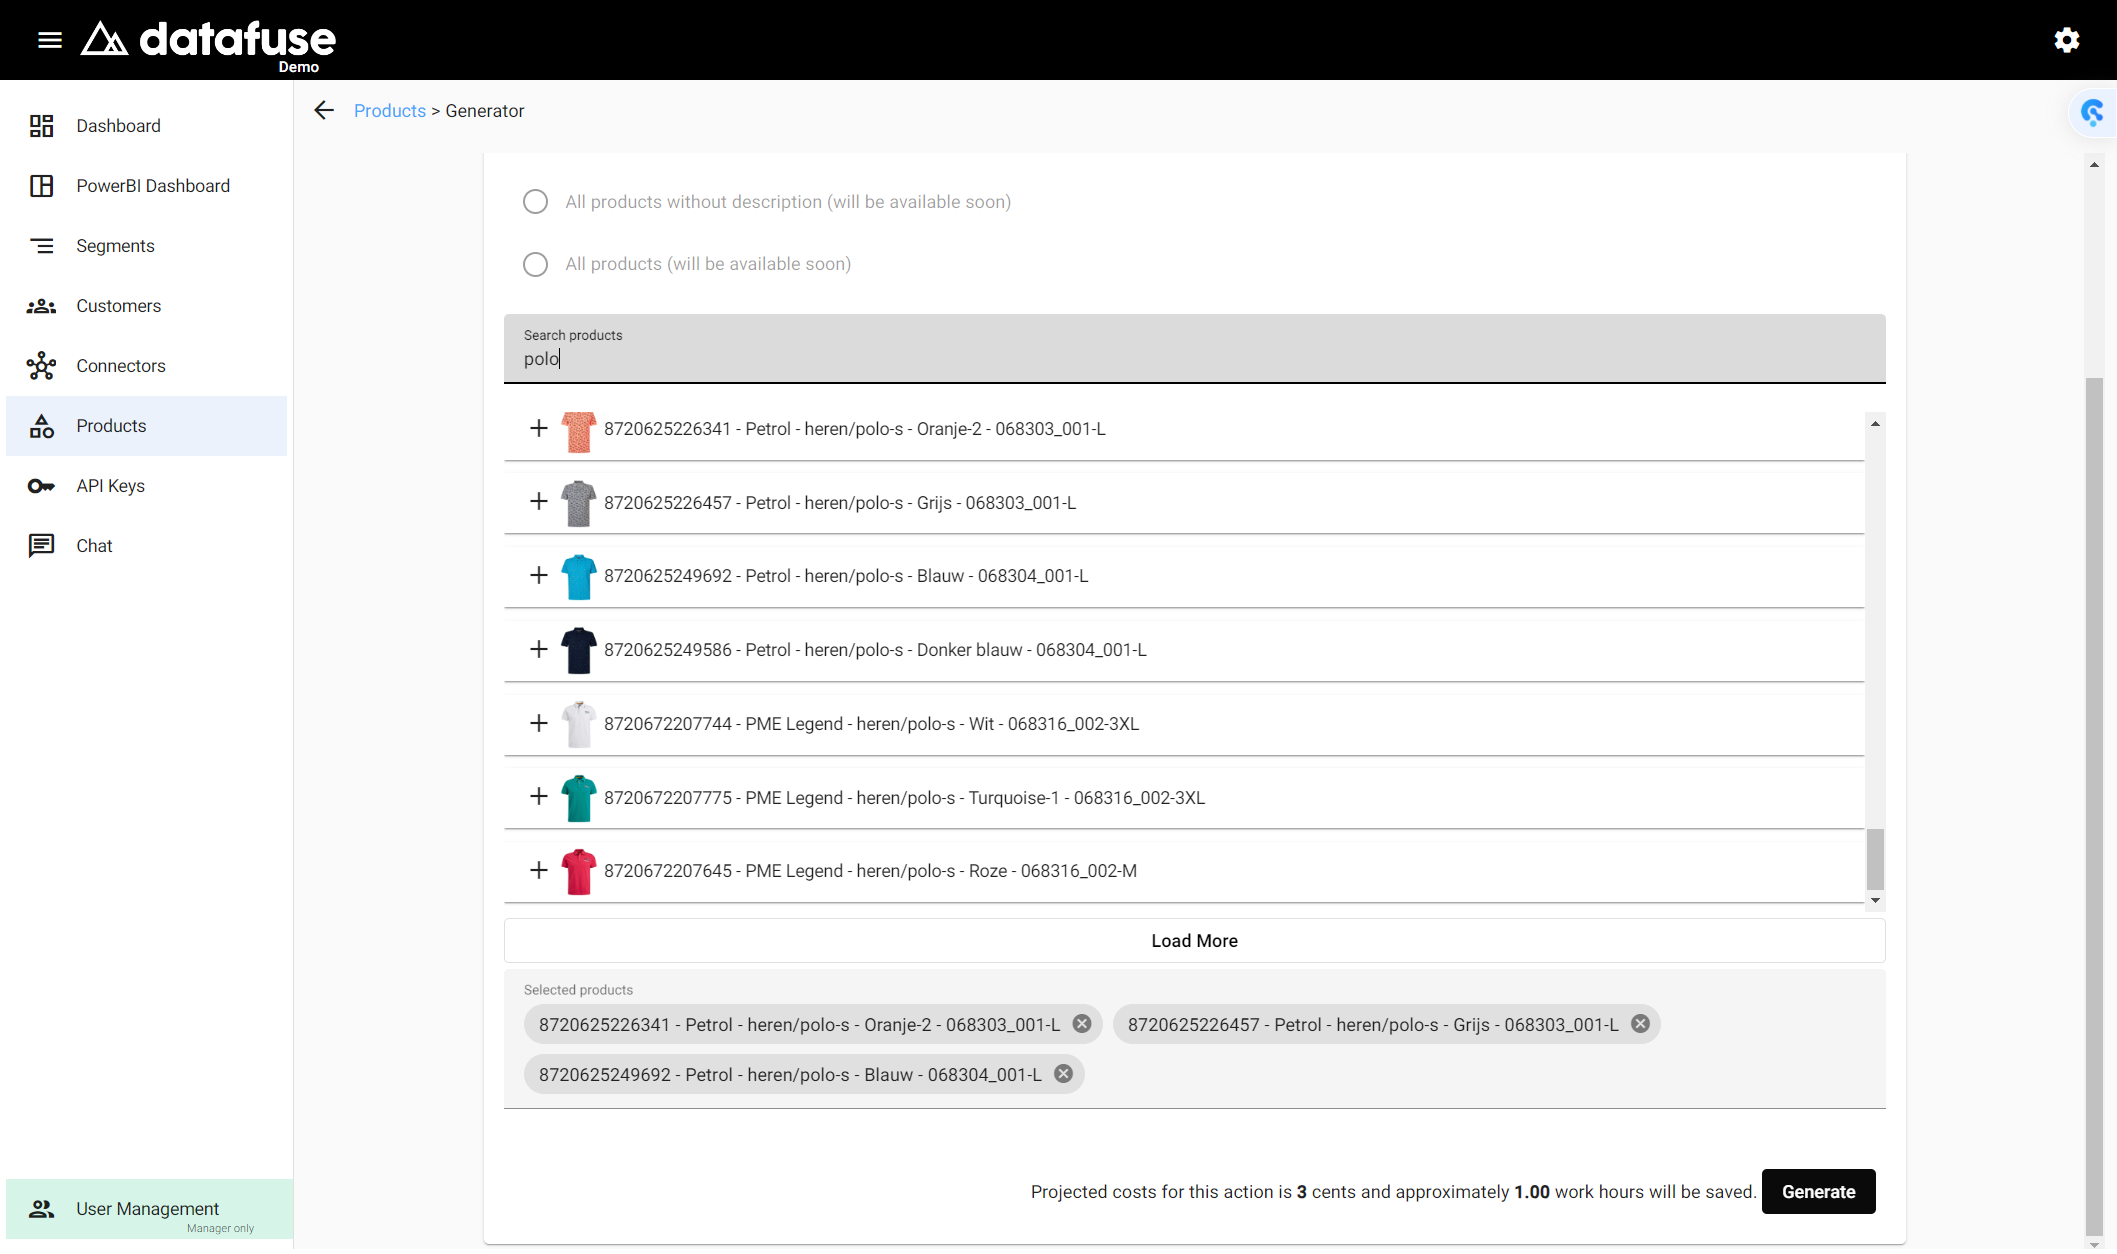The width and height of the screenshot is (2117, 1254).
Task: Open settings via the gear icon
Action: tap(2067, 40)
